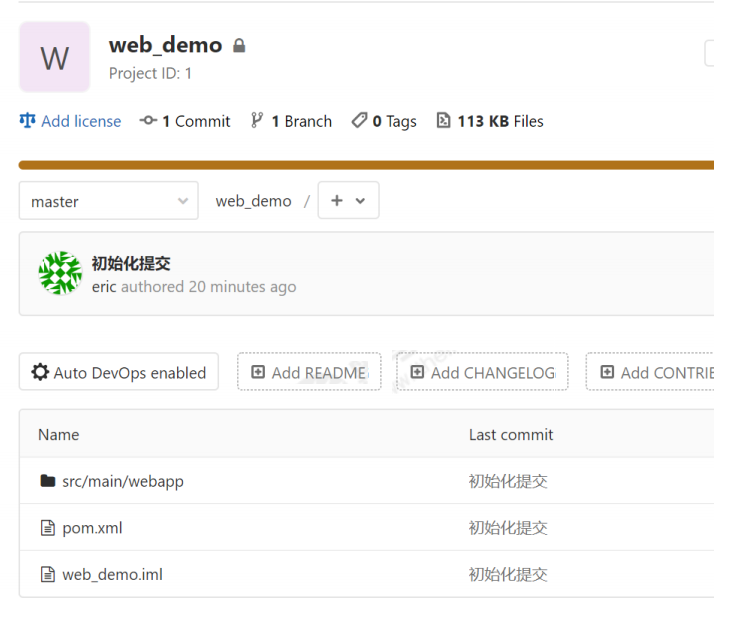
Task: Open the master branch dropdown
Action: (x=109, y=201)
